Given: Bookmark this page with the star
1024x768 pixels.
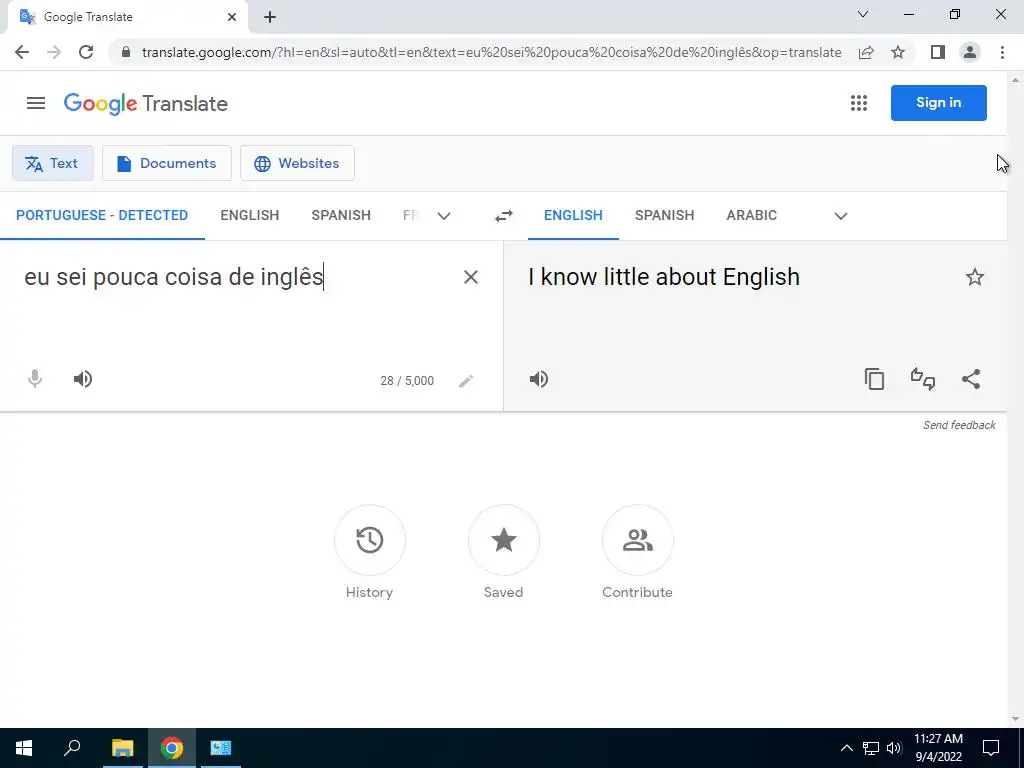Looking at the screenshot, I should (898, 52).
